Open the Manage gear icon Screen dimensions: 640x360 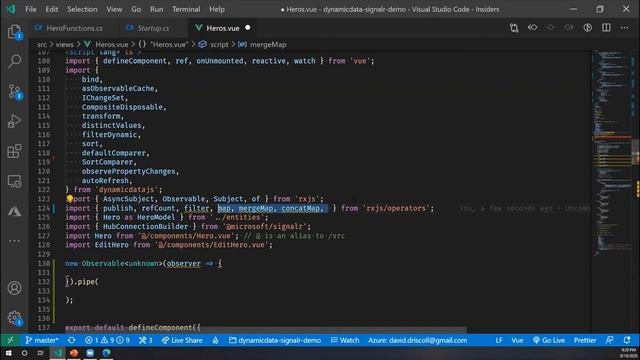[14, 318]
